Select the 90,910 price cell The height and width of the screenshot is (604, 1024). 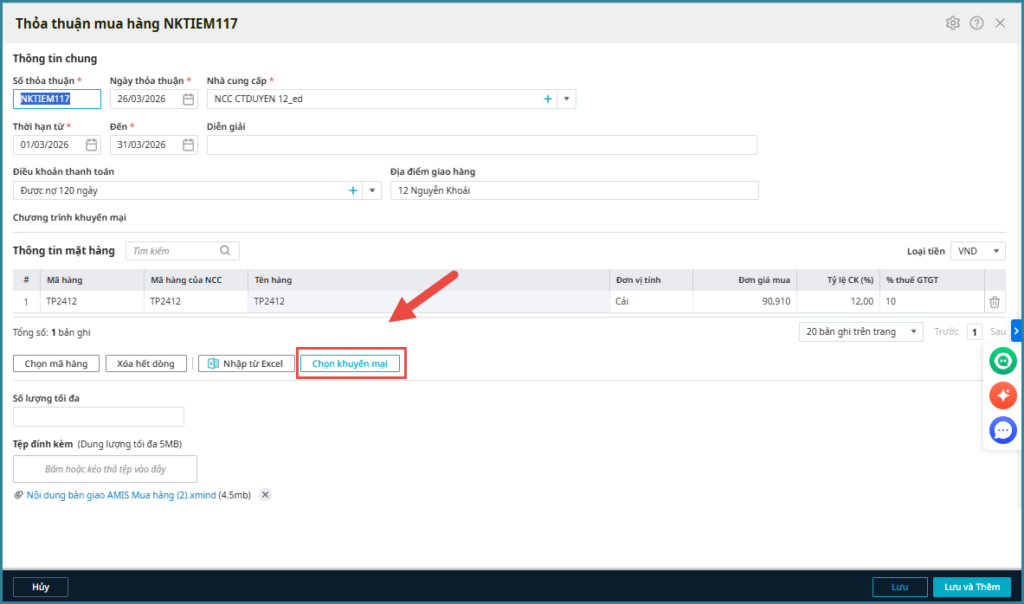[x=744, y=302]
